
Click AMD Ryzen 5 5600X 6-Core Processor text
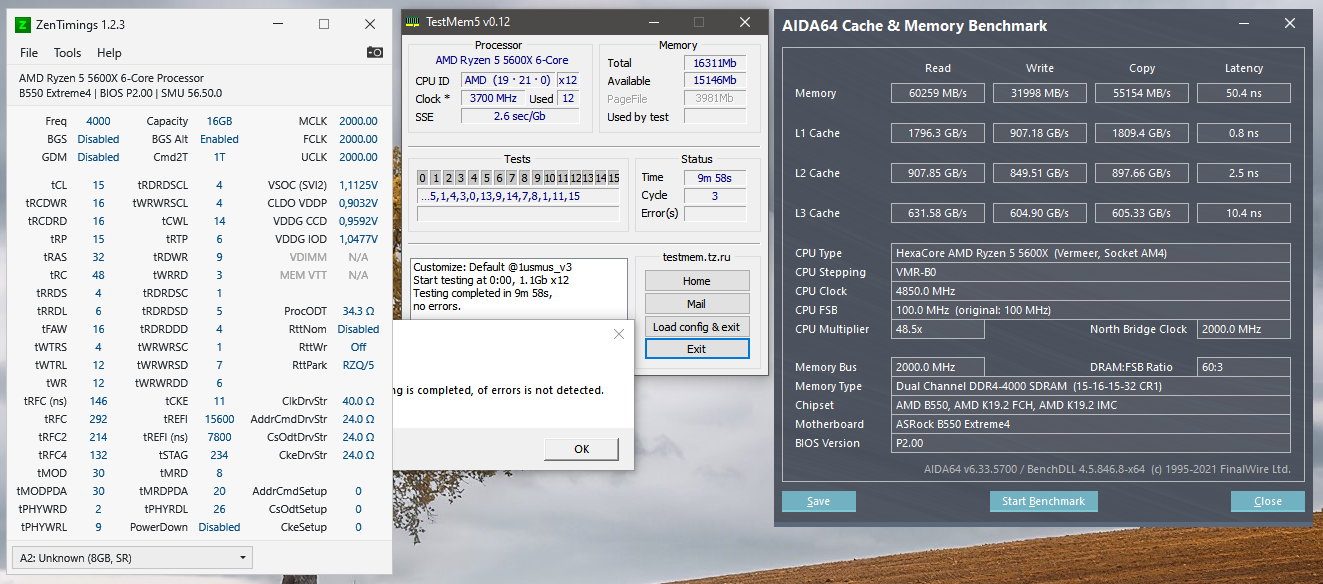(111, 78)
